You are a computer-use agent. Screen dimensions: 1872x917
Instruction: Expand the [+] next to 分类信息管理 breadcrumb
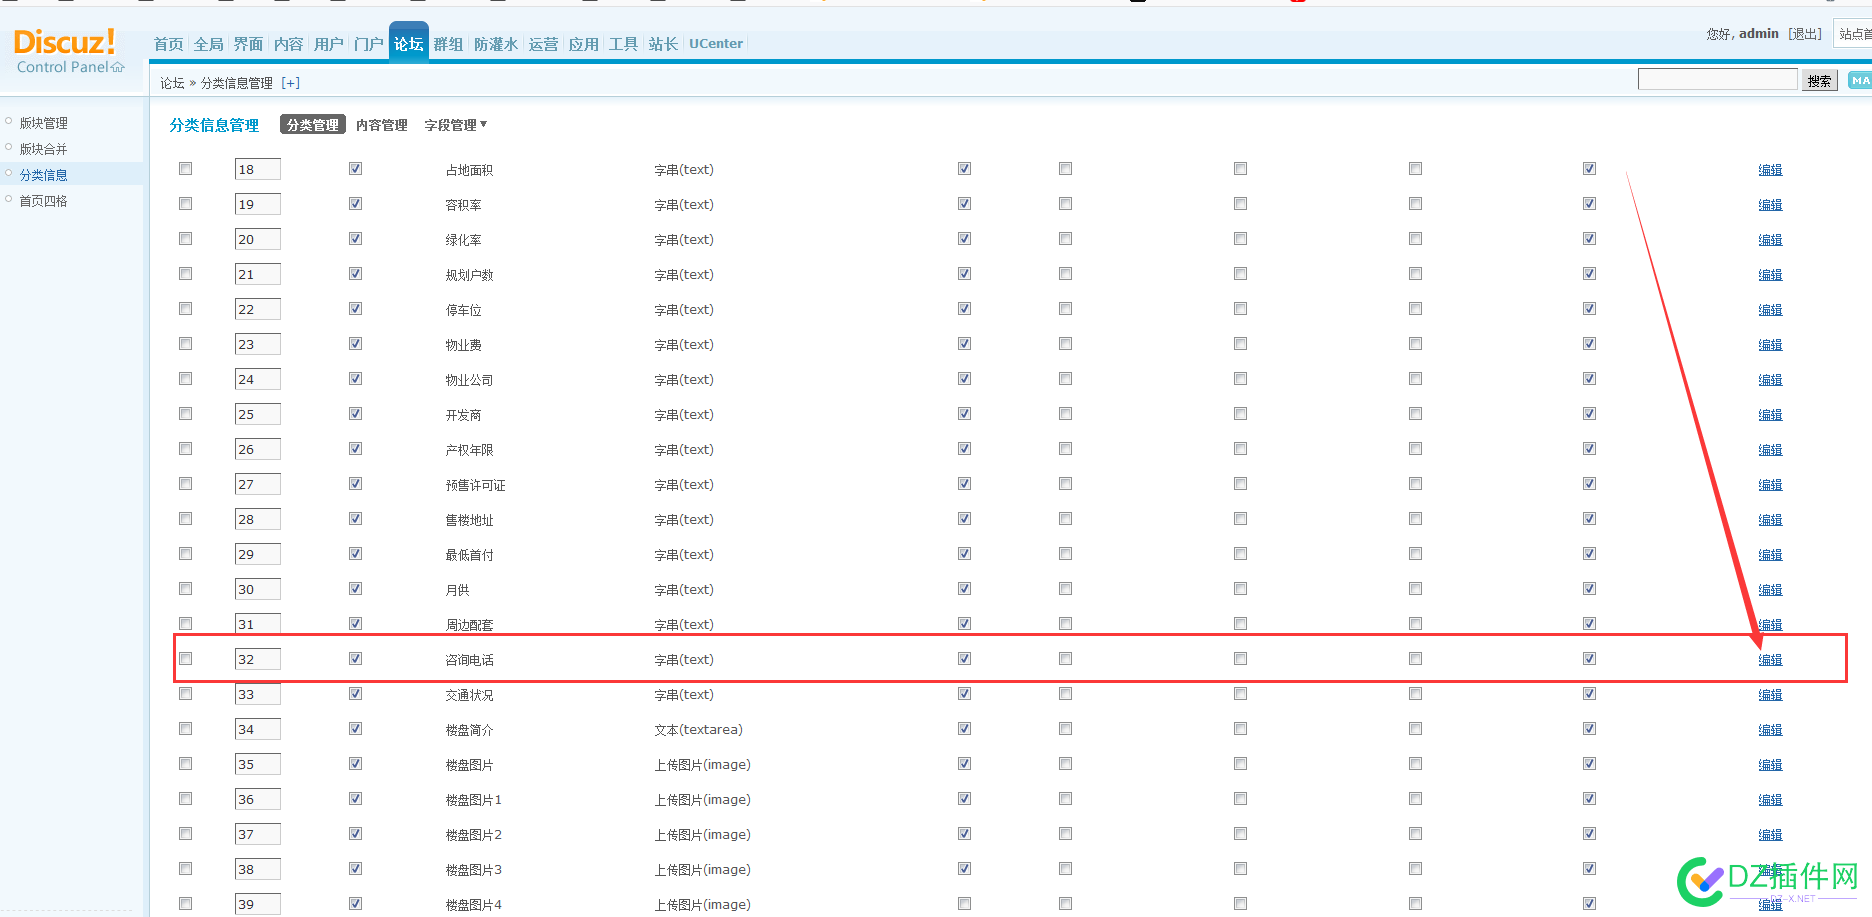(291, 82)
